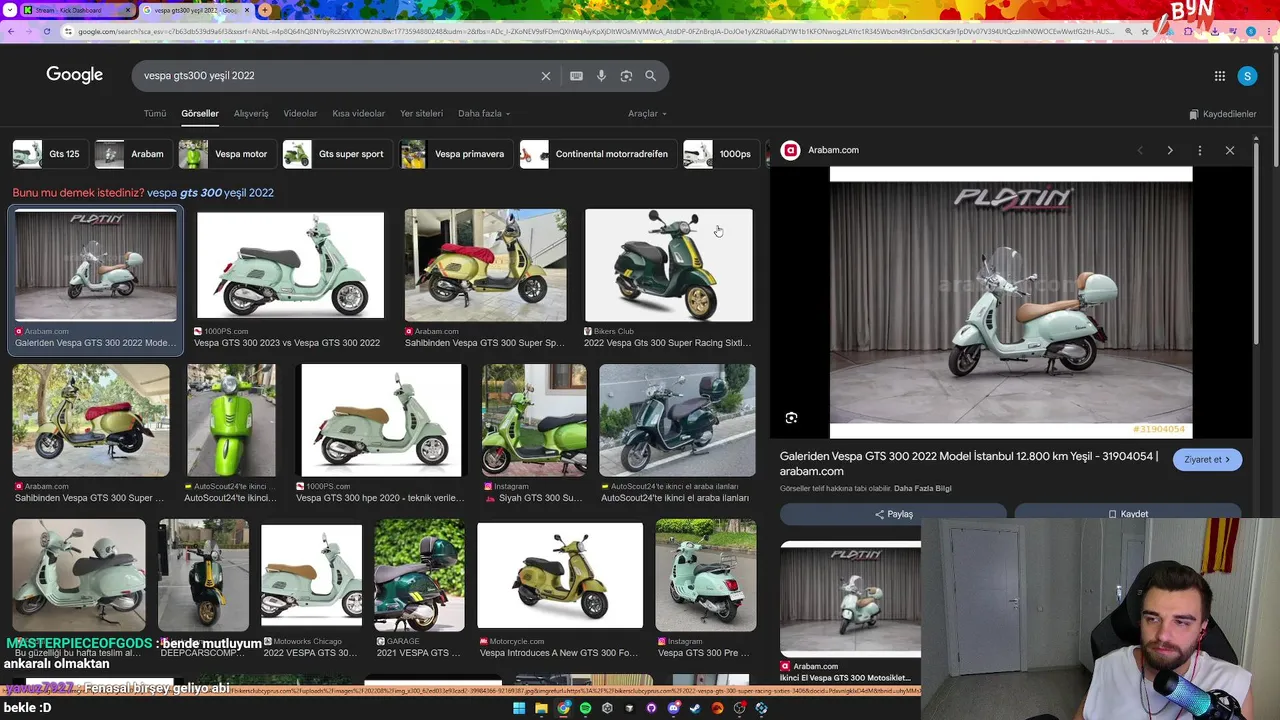Screen dimensions: 1280x720
Task: Click the Ziyaret et button
Action: 1207,460
